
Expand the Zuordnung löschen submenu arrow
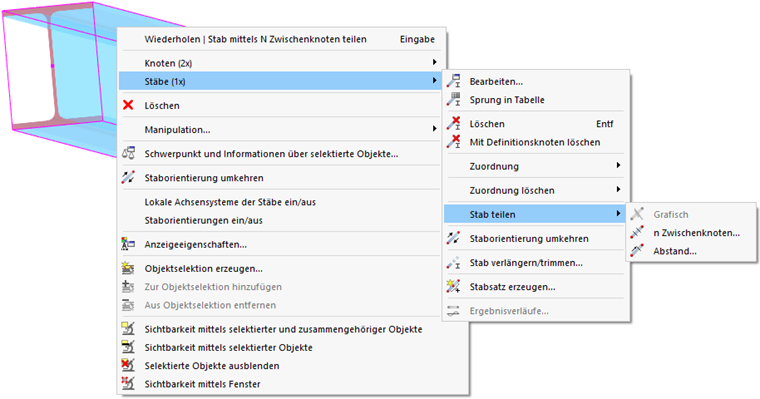point(618,189)
